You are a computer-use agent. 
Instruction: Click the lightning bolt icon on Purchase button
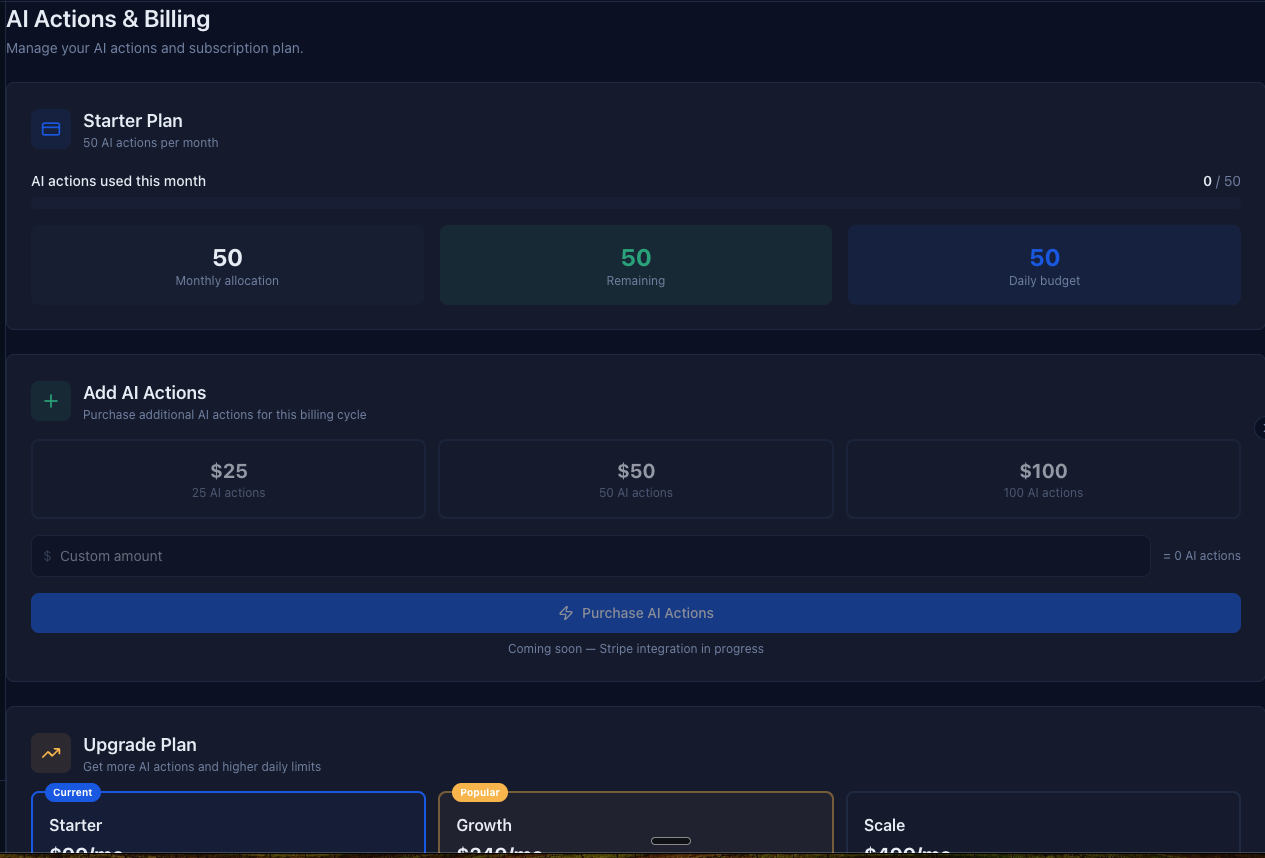click(566, 613)
